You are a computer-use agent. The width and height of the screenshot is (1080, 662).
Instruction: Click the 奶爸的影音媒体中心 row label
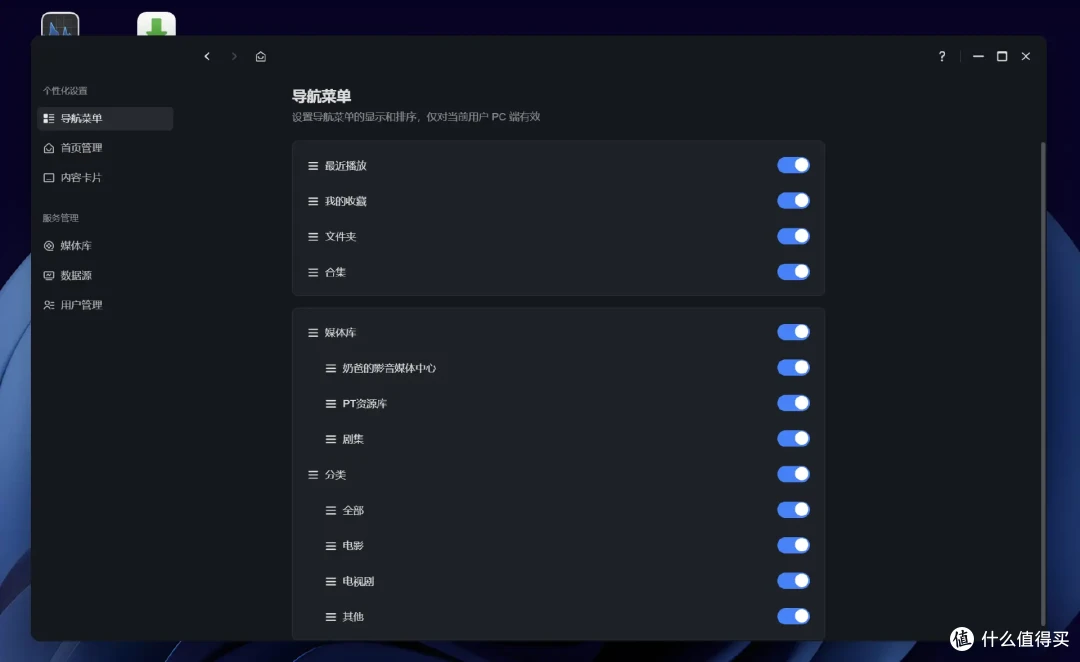click(x=389, y=369)
